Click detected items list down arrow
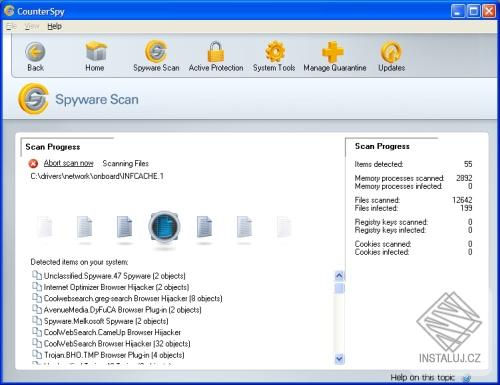 (x=339, y=359)
